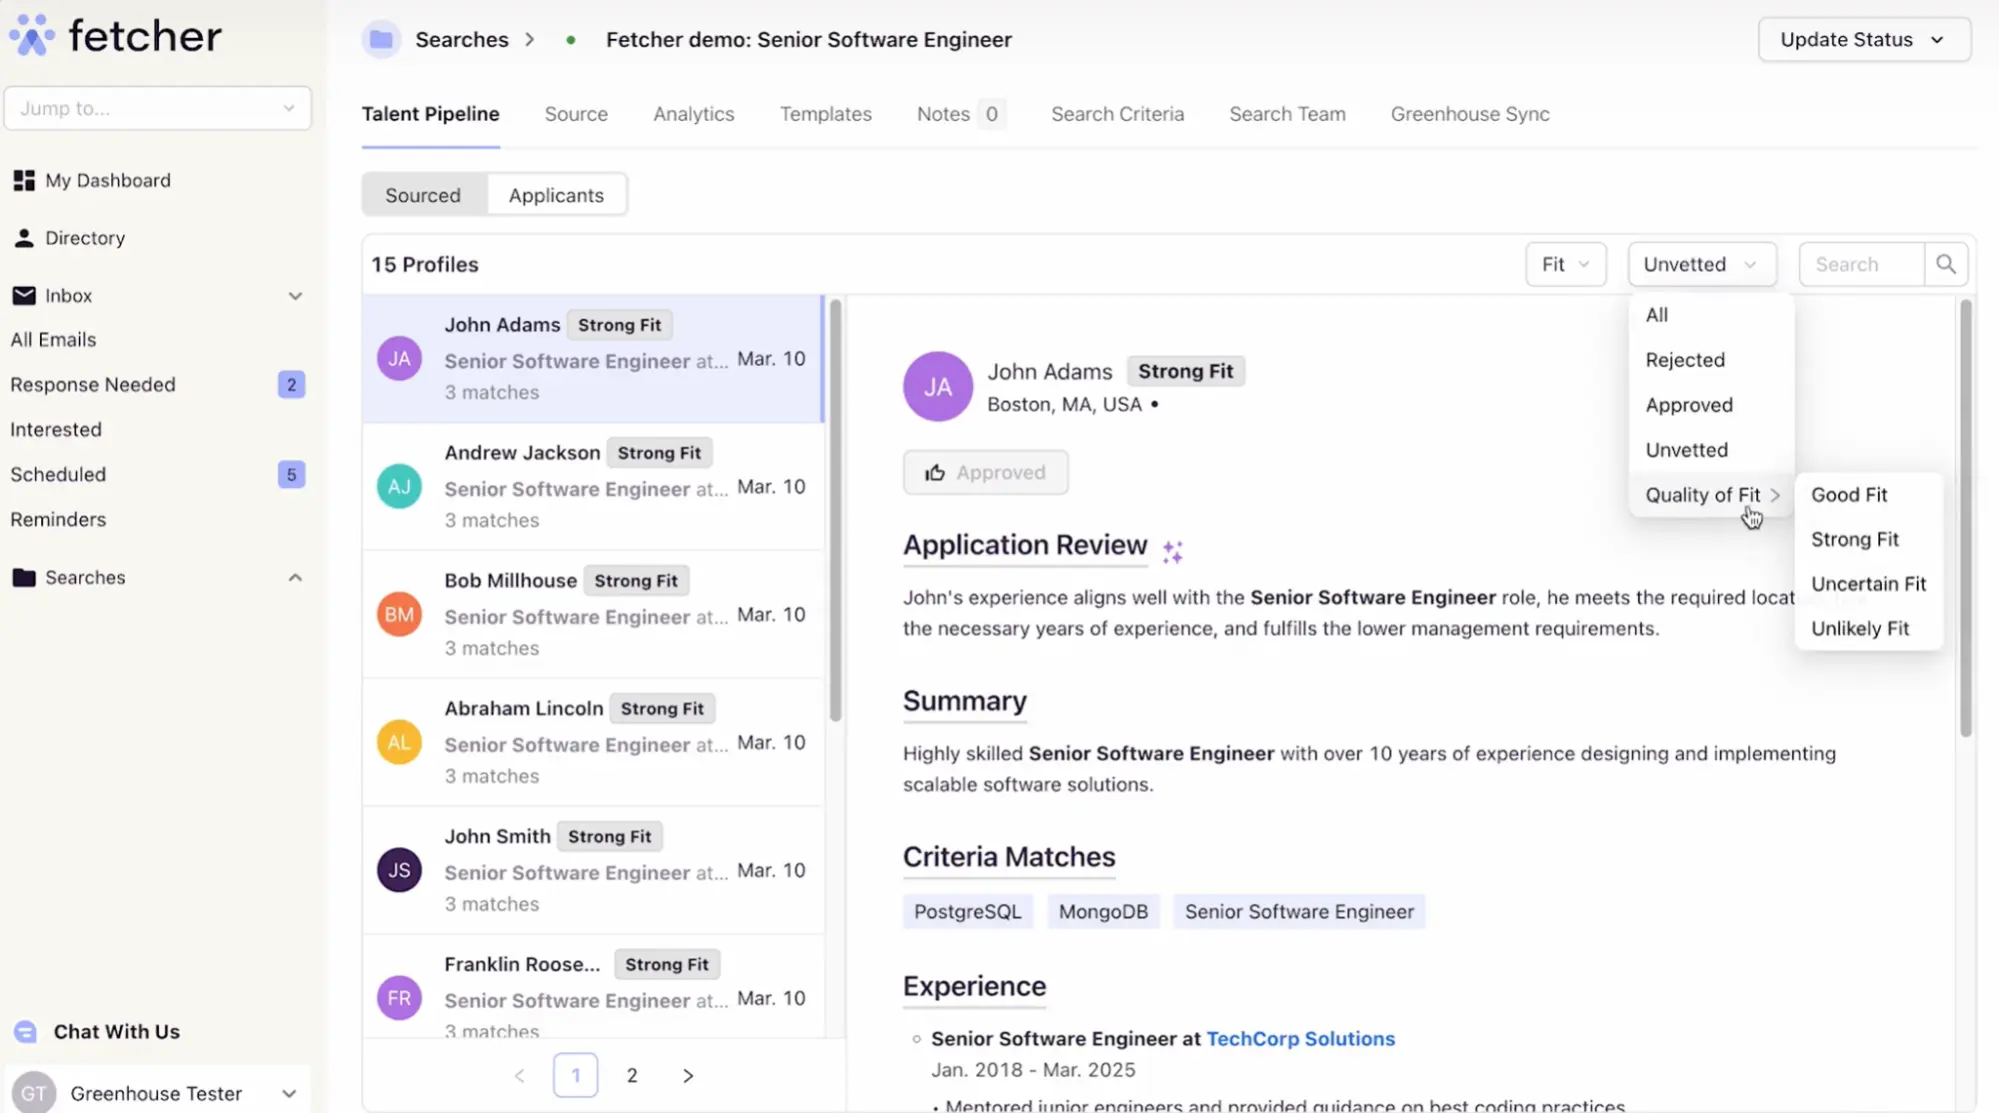
Task: Switch to the Applicants view
Action: (556, 194)
